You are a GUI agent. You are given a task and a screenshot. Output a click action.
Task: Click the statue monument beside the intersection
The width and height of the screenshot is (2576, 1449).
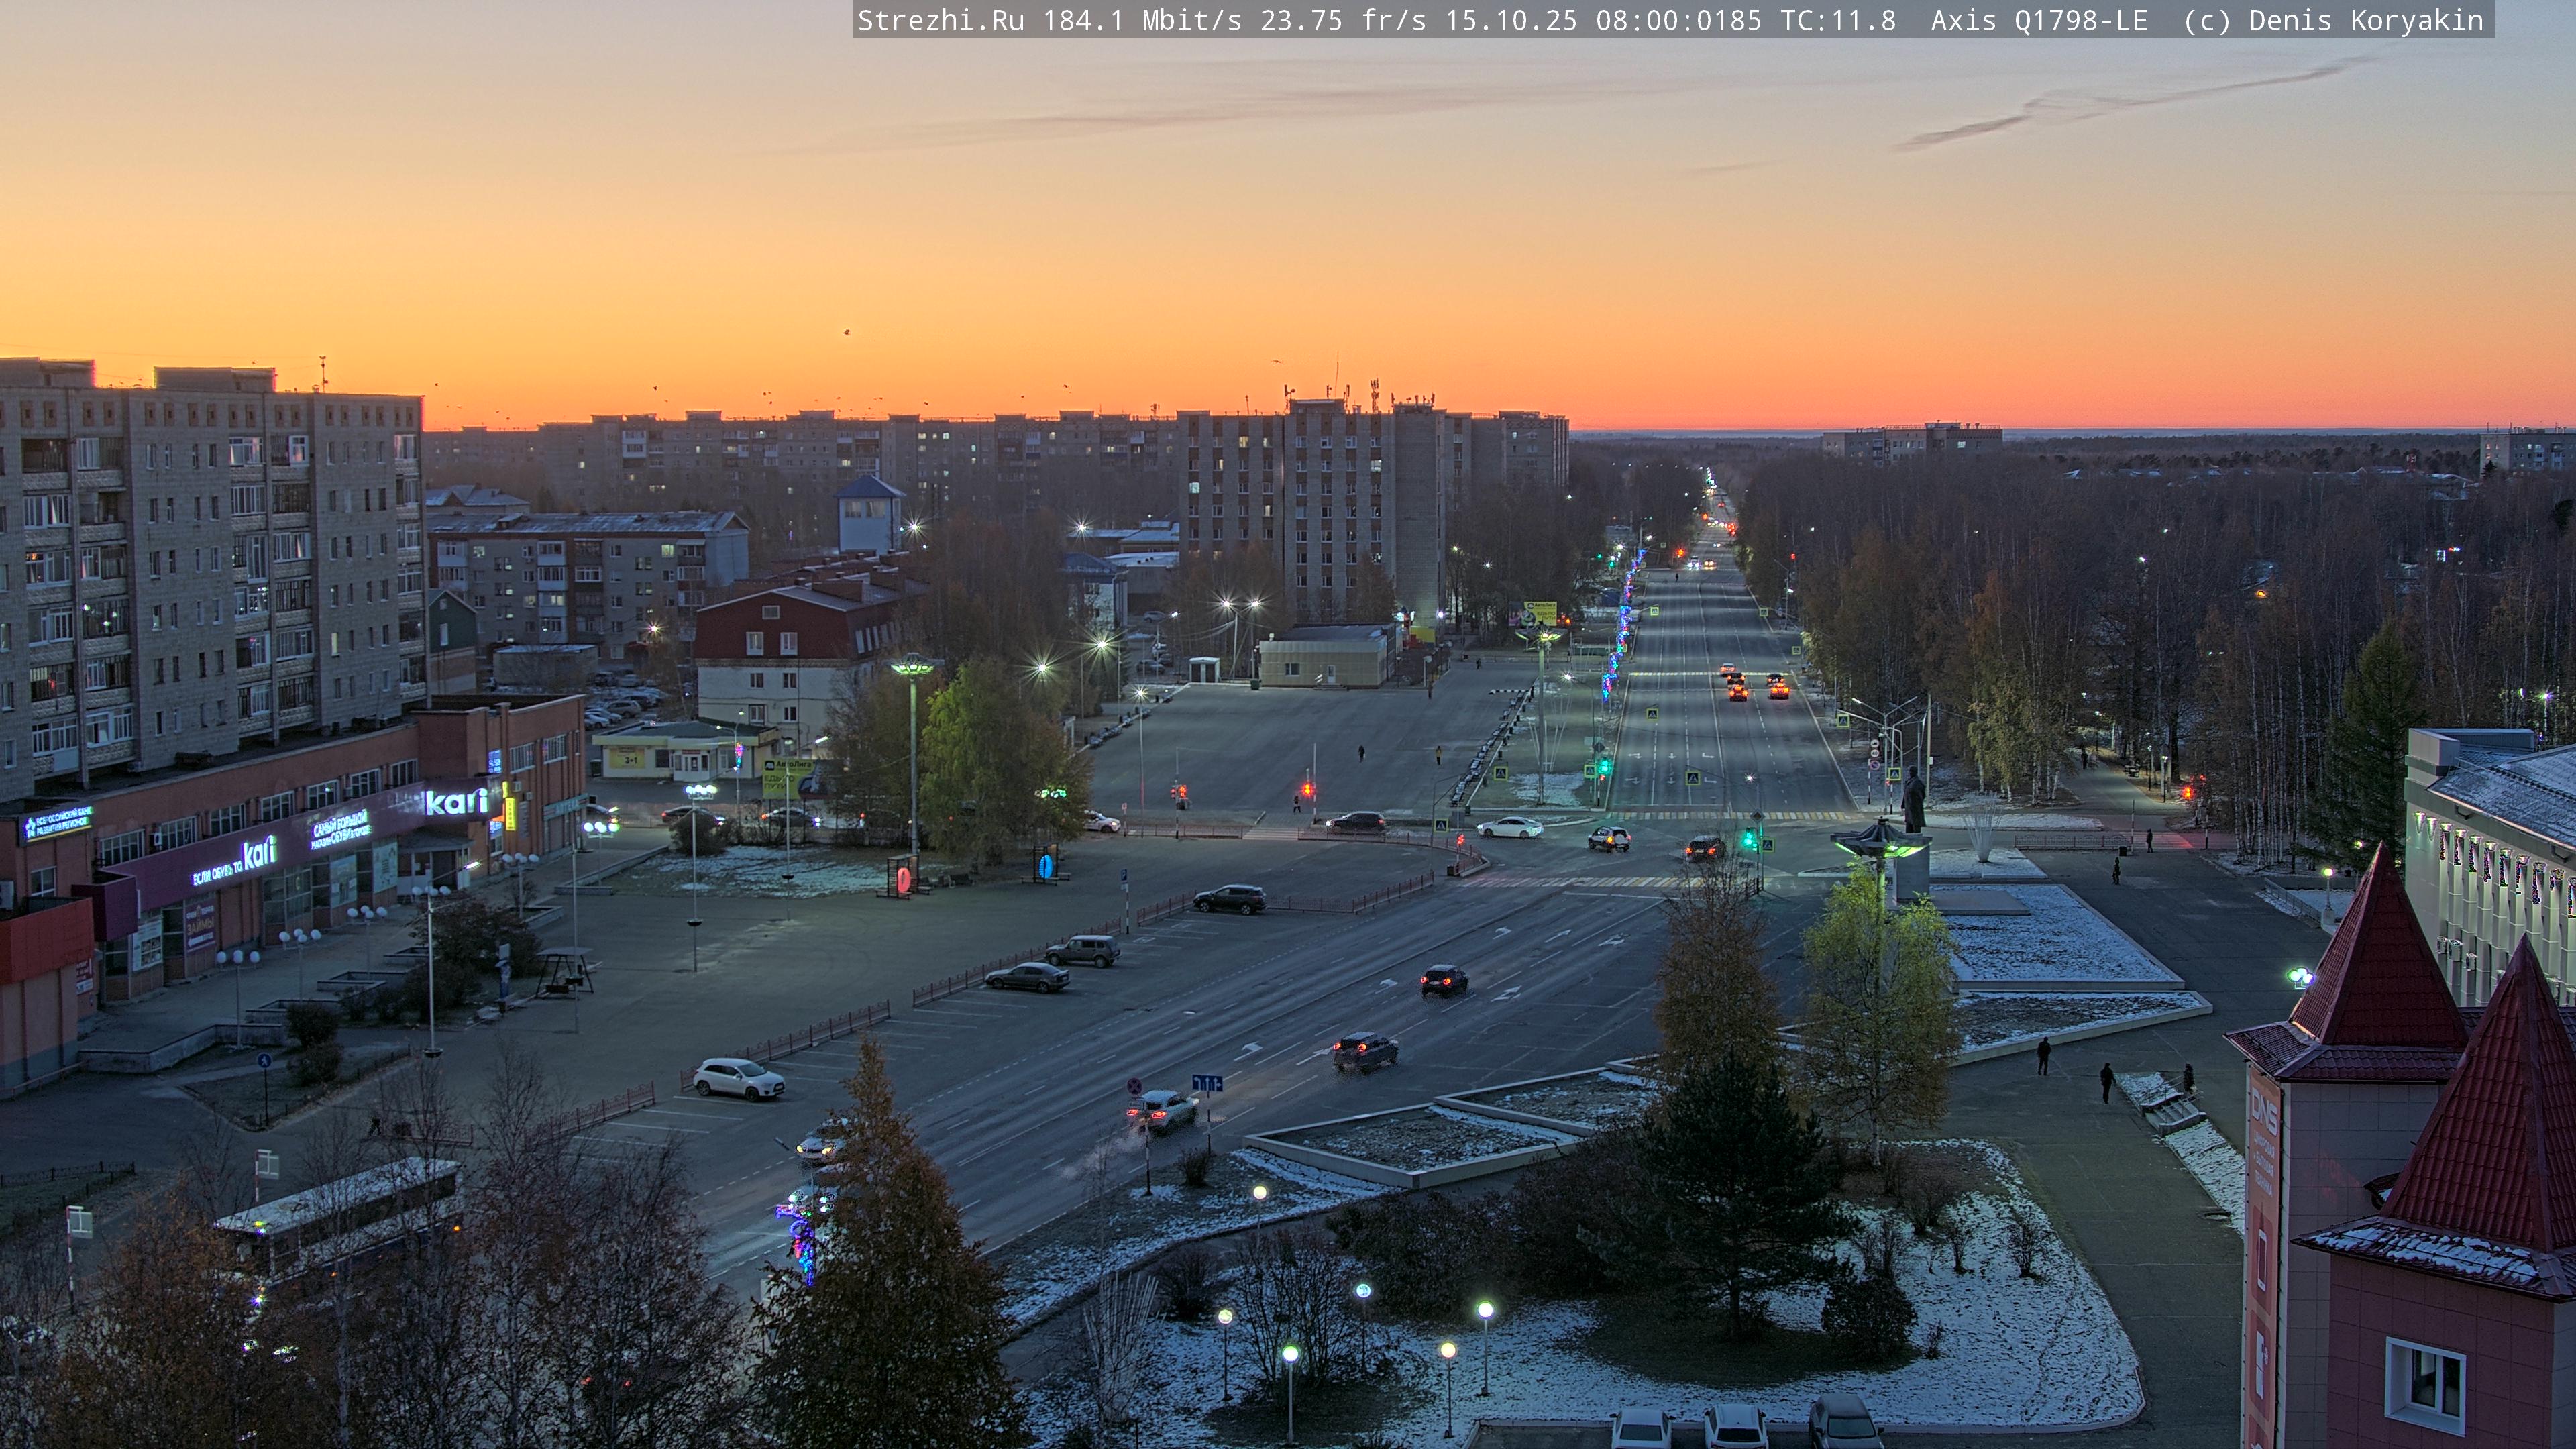(x=1913, y=800)
